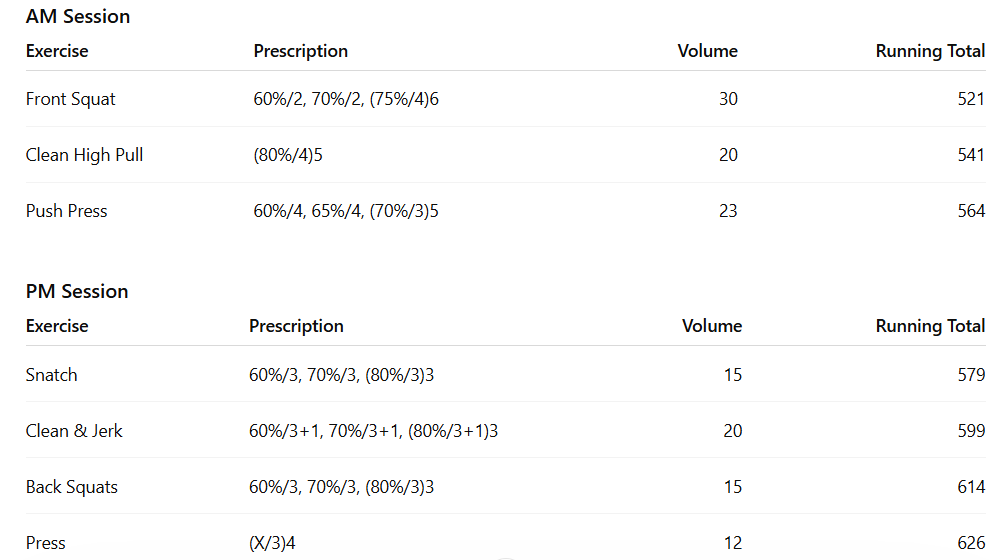Click the Back Squats exercise cell

(72, 487)
